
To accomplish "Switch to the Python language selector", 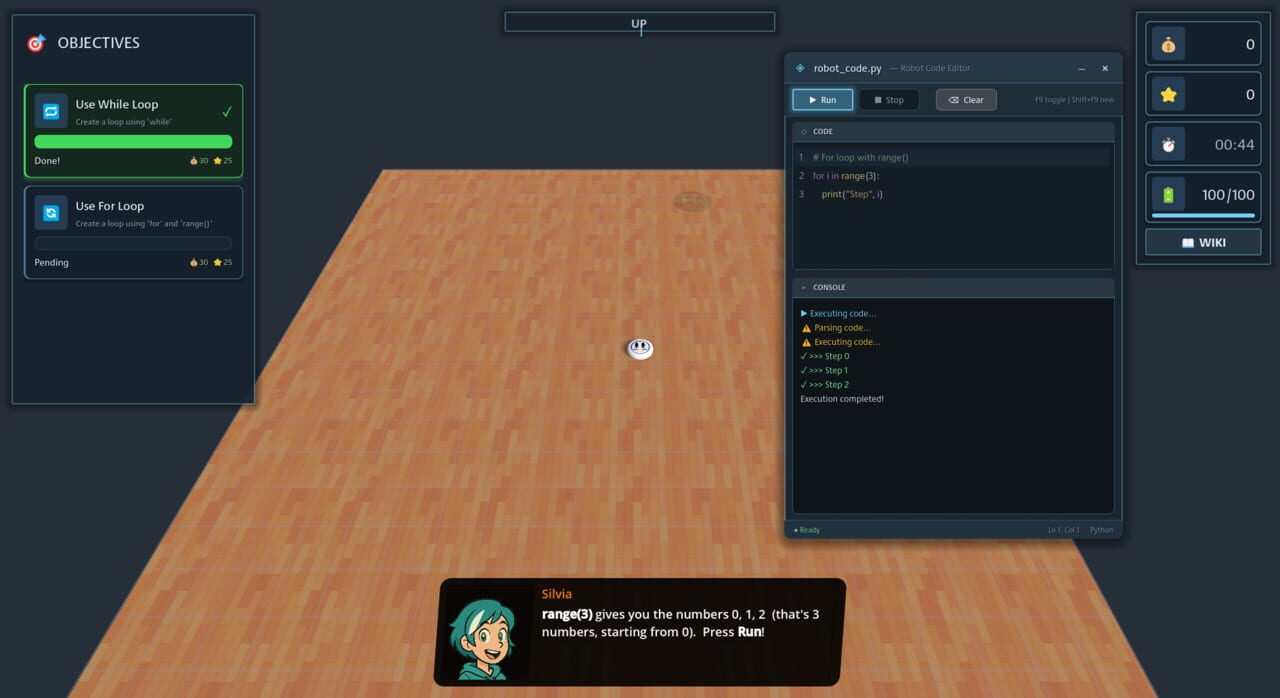I will tap(1101, 530).
